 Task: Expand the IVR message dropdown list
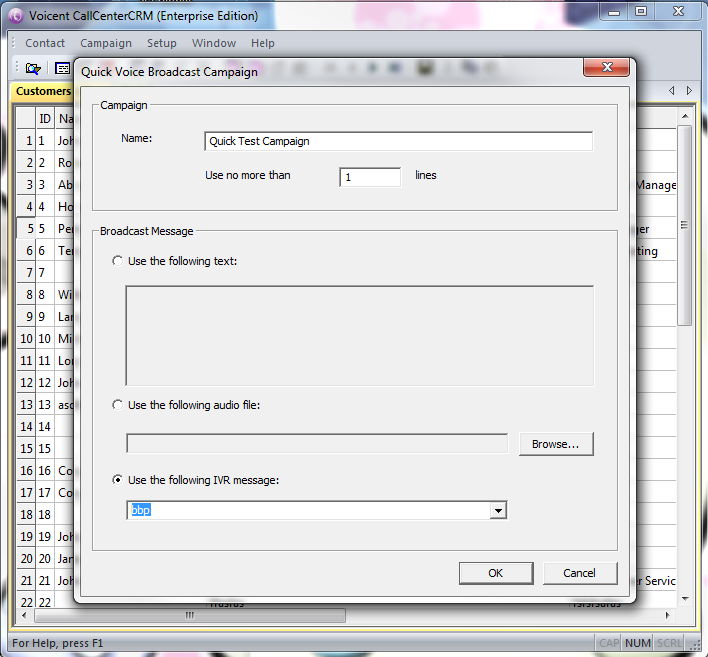[497, 511]
